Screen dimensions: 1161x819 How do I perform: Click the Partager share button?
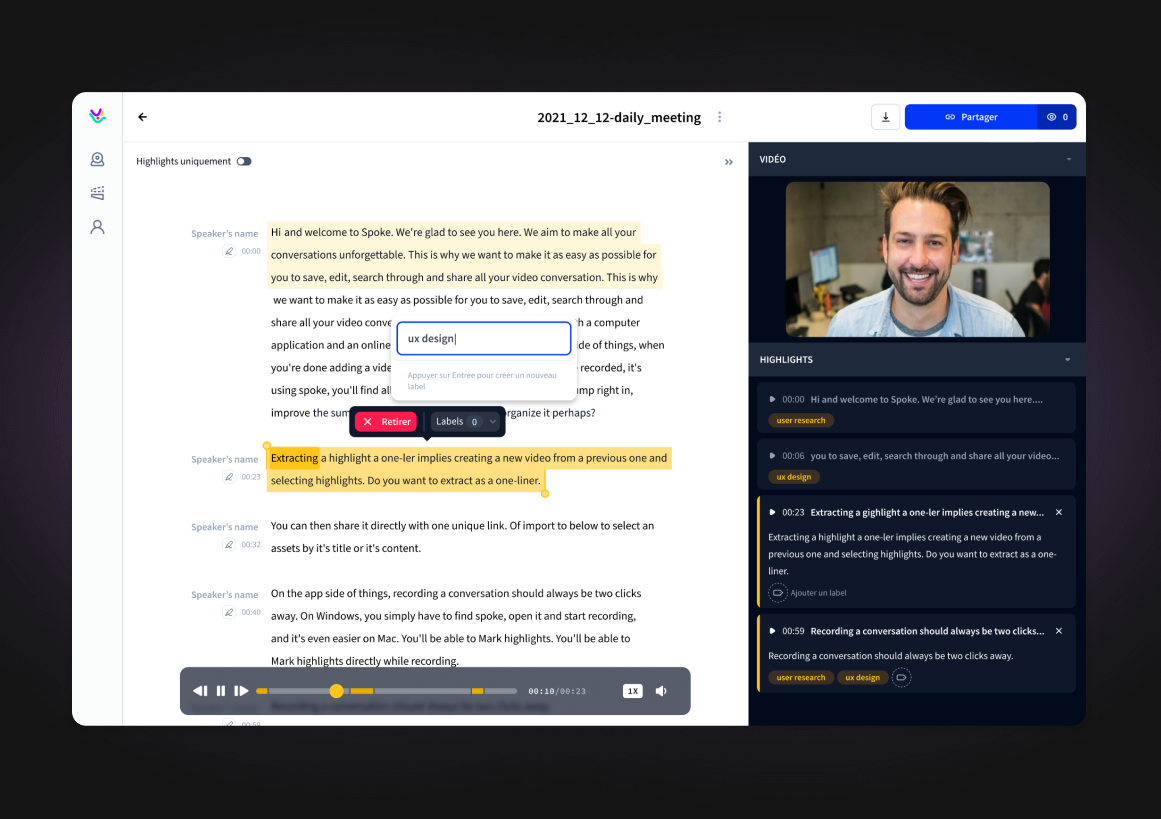click(971, 117)
